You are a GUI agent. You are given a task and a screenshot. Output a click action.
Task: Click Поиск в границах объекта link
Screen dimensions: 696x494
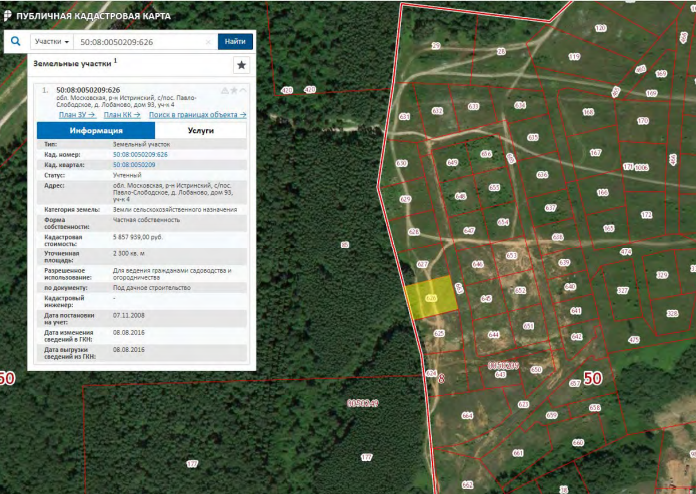click(197, 115)
